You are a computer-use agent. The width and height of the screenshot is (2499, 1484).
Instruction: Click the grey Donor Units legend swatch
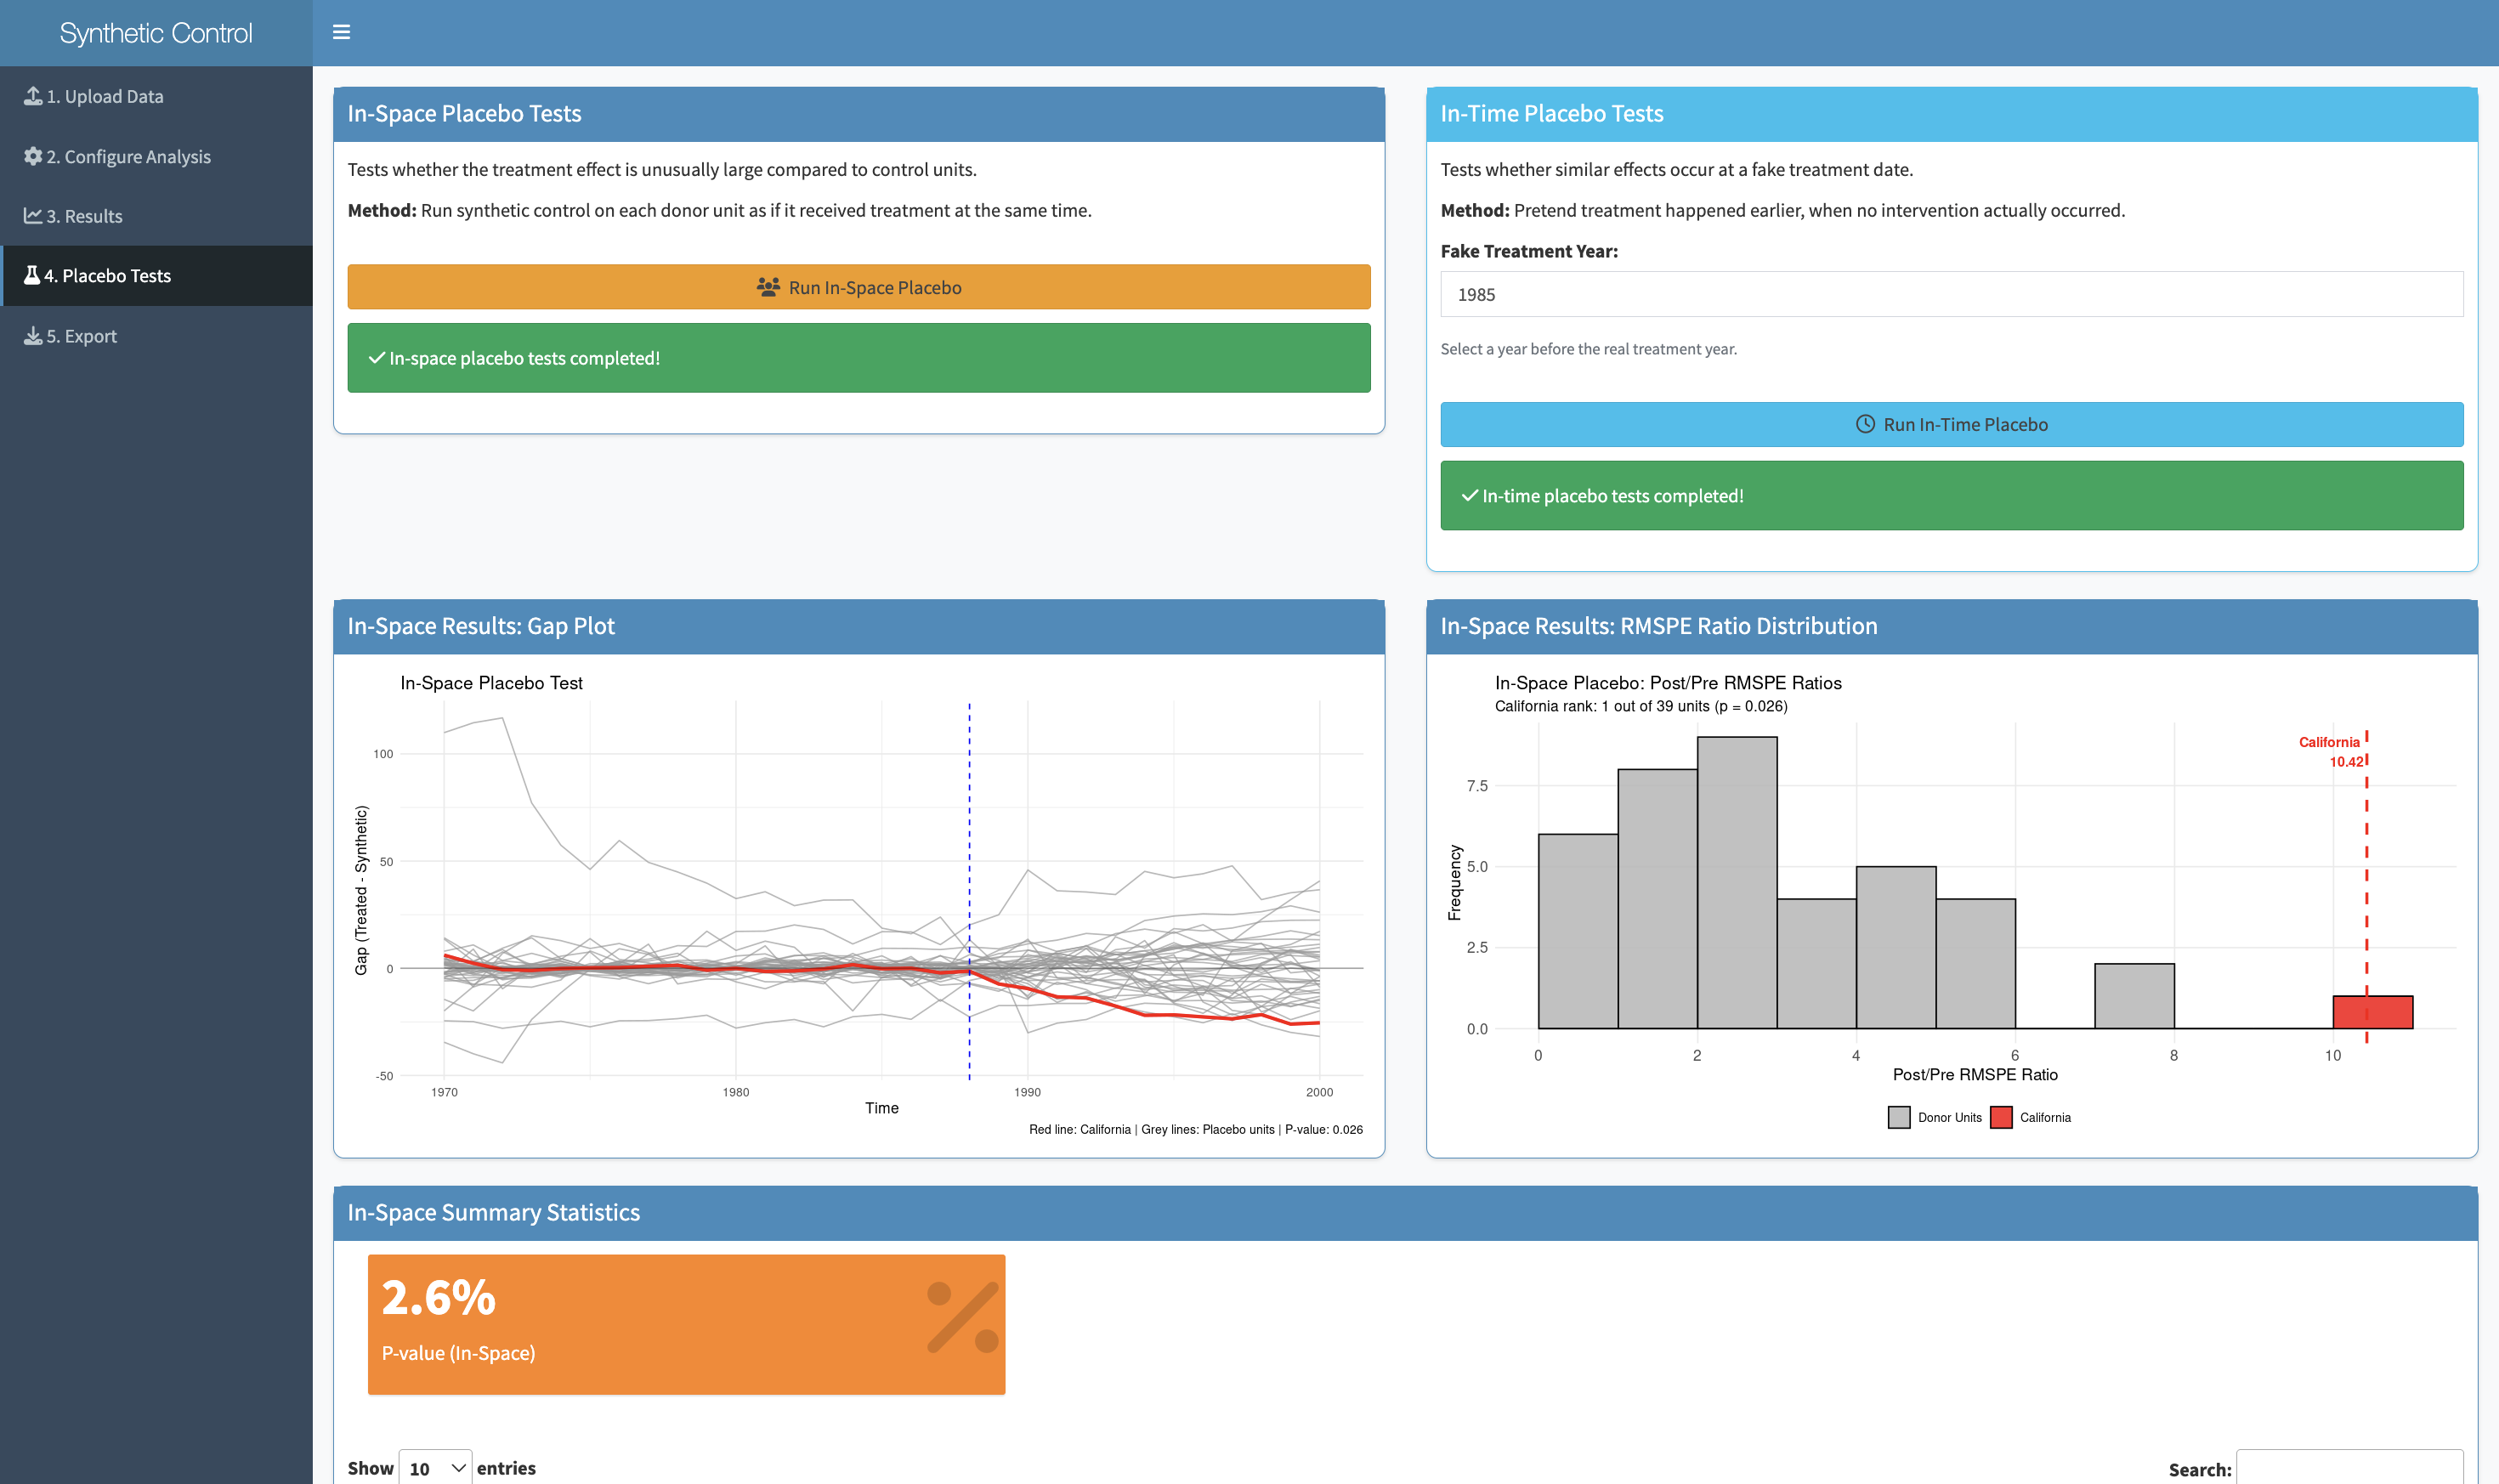pos(1898,1117)
